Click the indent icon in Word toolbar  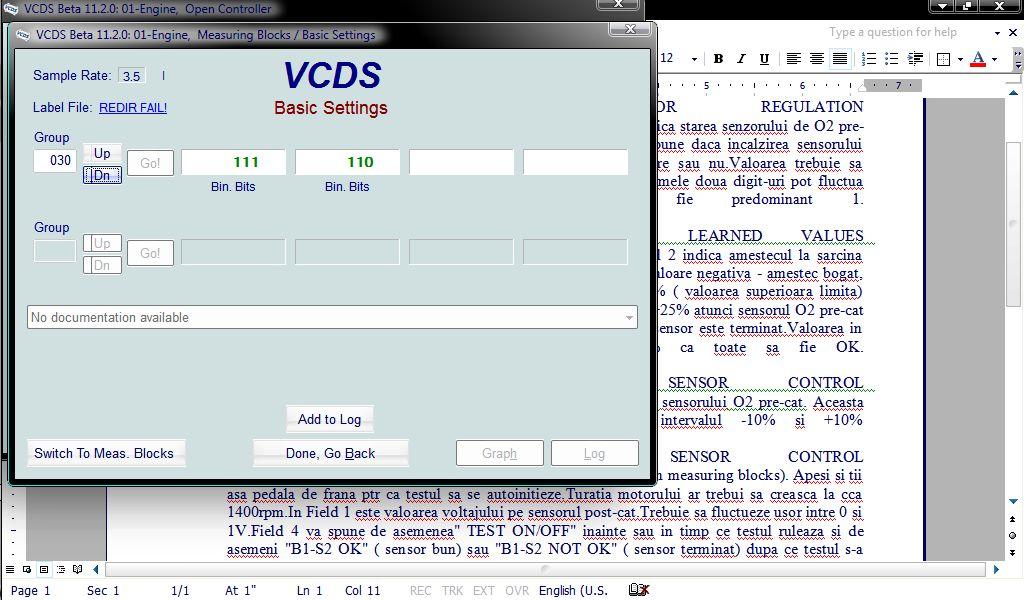915,59
